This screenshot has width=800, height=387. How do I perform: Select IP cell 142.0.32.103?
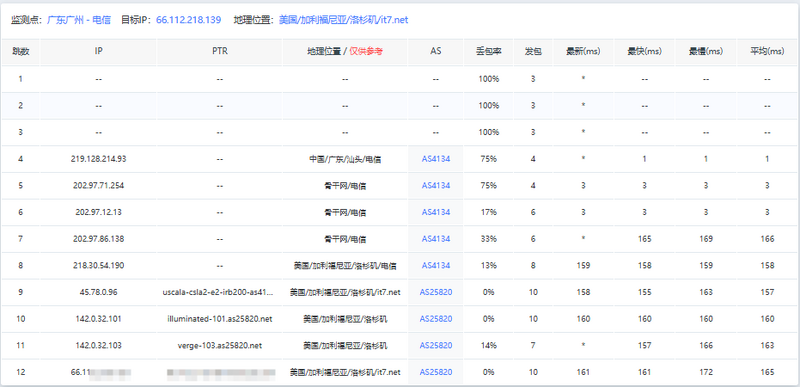(98, 345)
